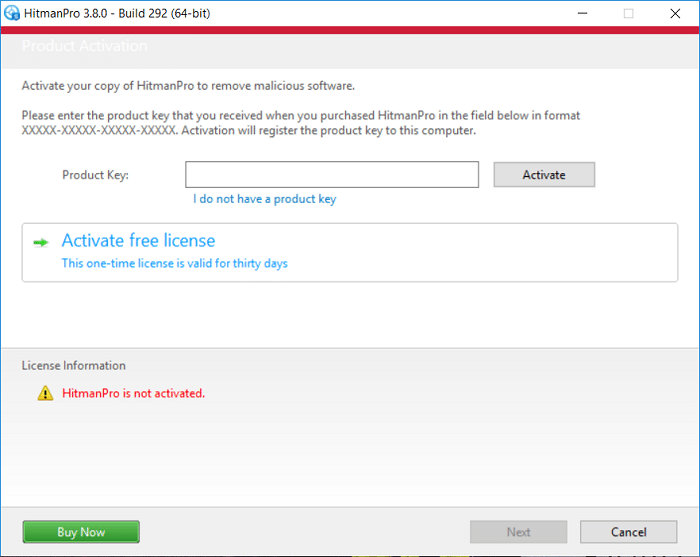Click the yellow warning triangle icon
The image size is (700, 557).
pyautogui.click(x=45, y=393)
